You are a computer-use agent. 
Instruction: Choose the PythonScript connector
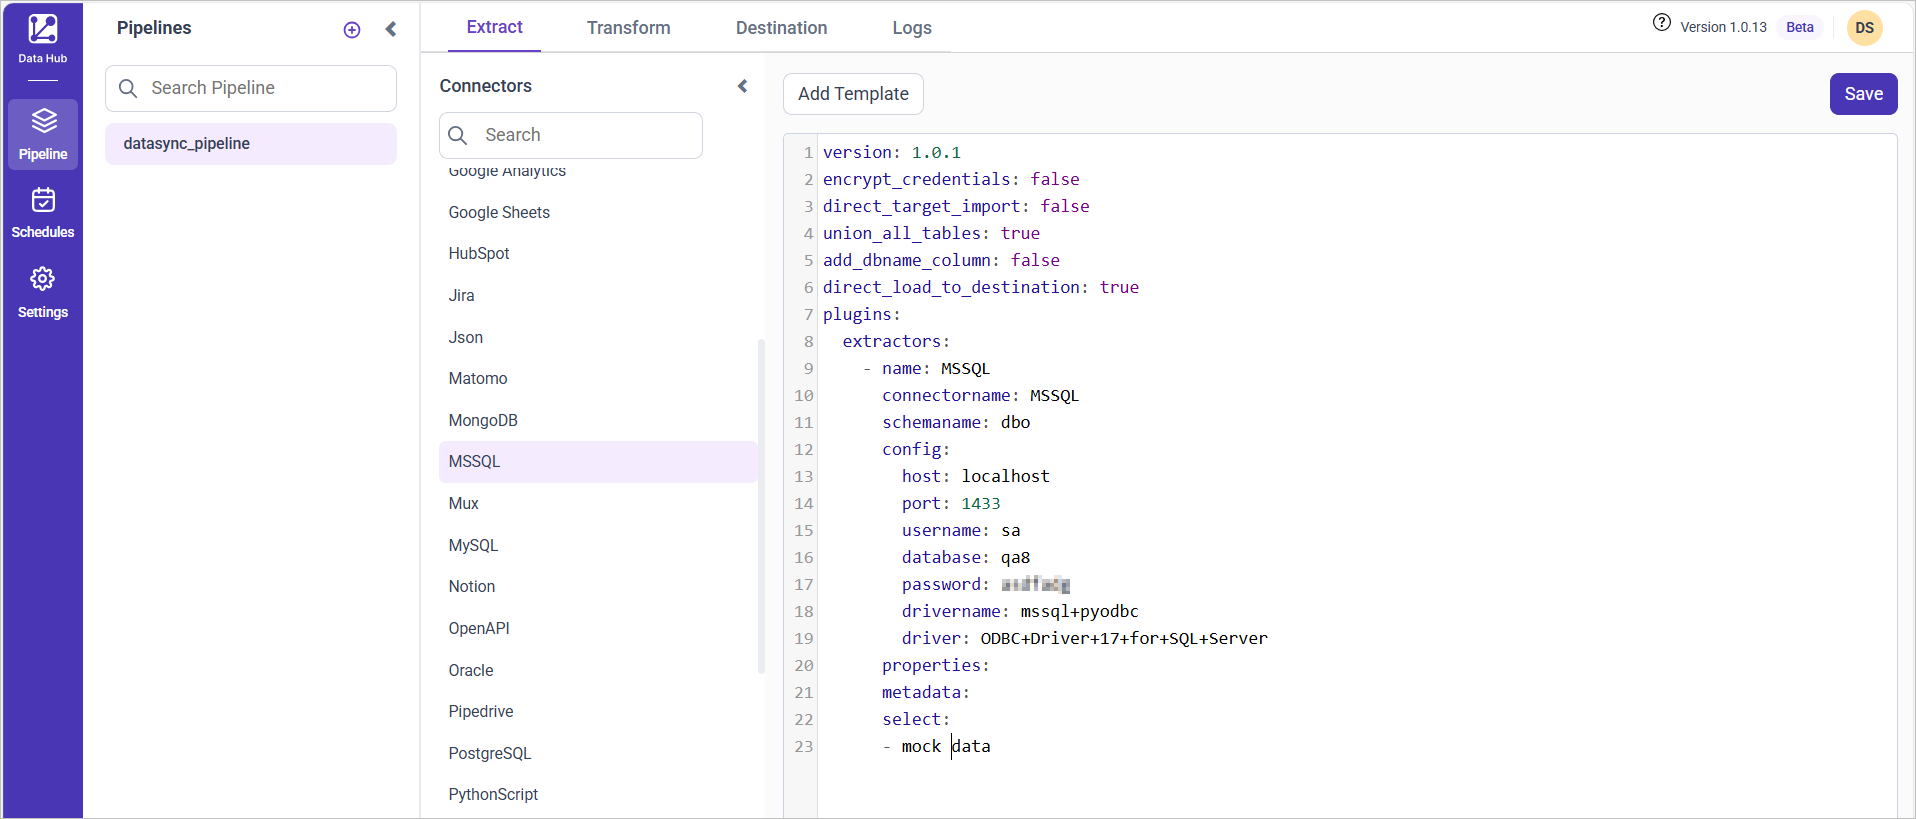pos(493,795)
